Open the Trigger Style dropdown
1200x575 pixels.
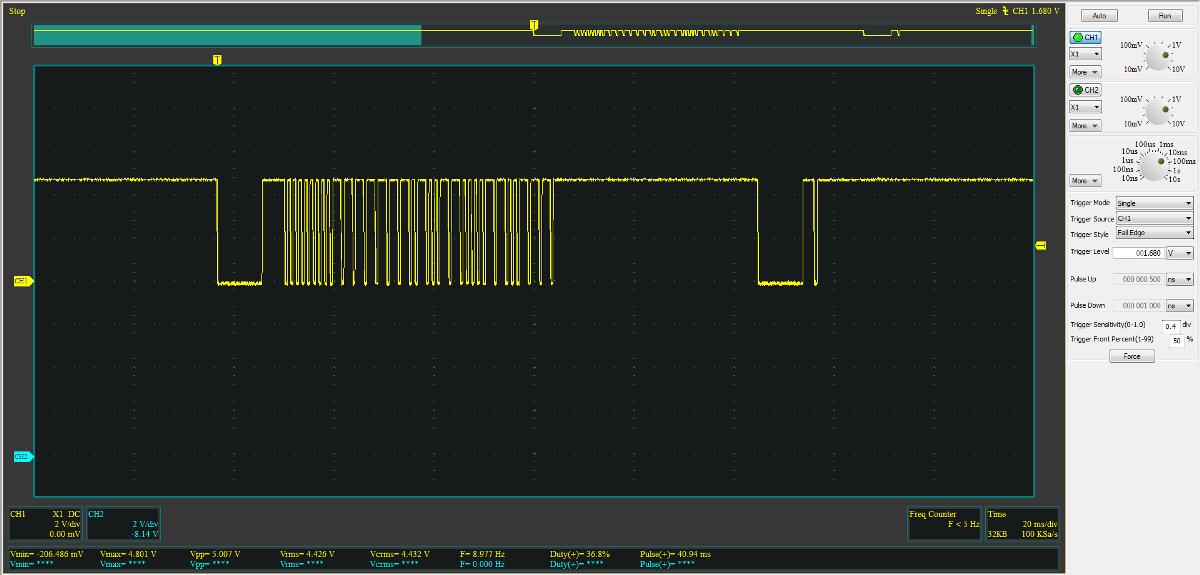(1154, 233)
